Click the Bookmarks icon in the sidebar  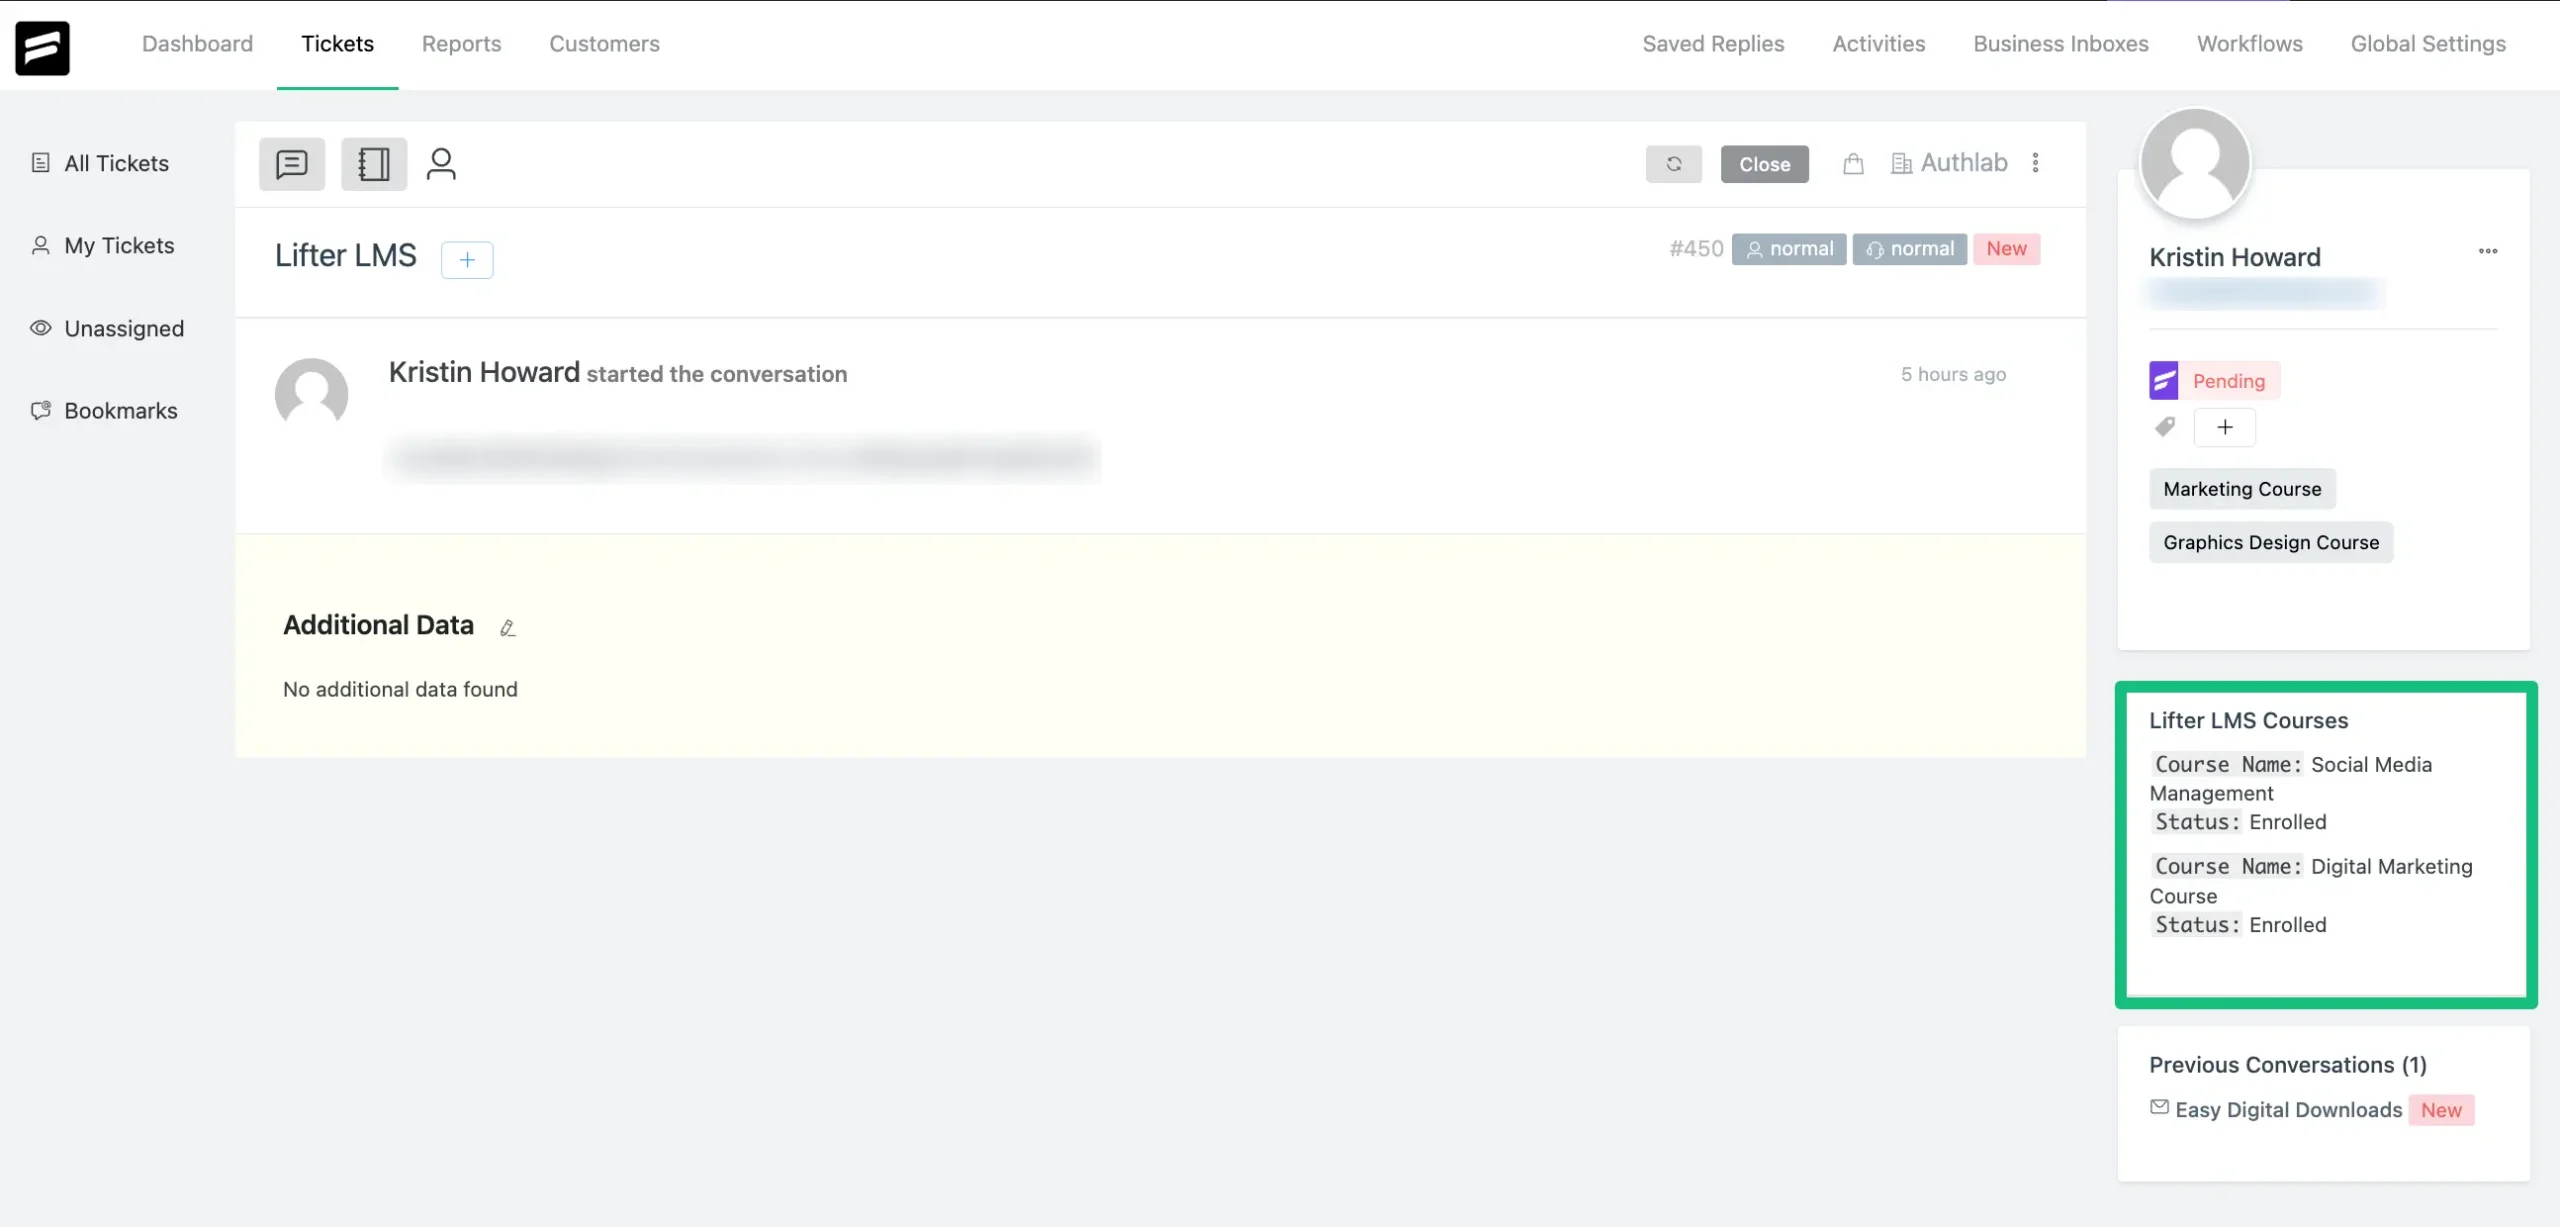[x=40, y=410]
